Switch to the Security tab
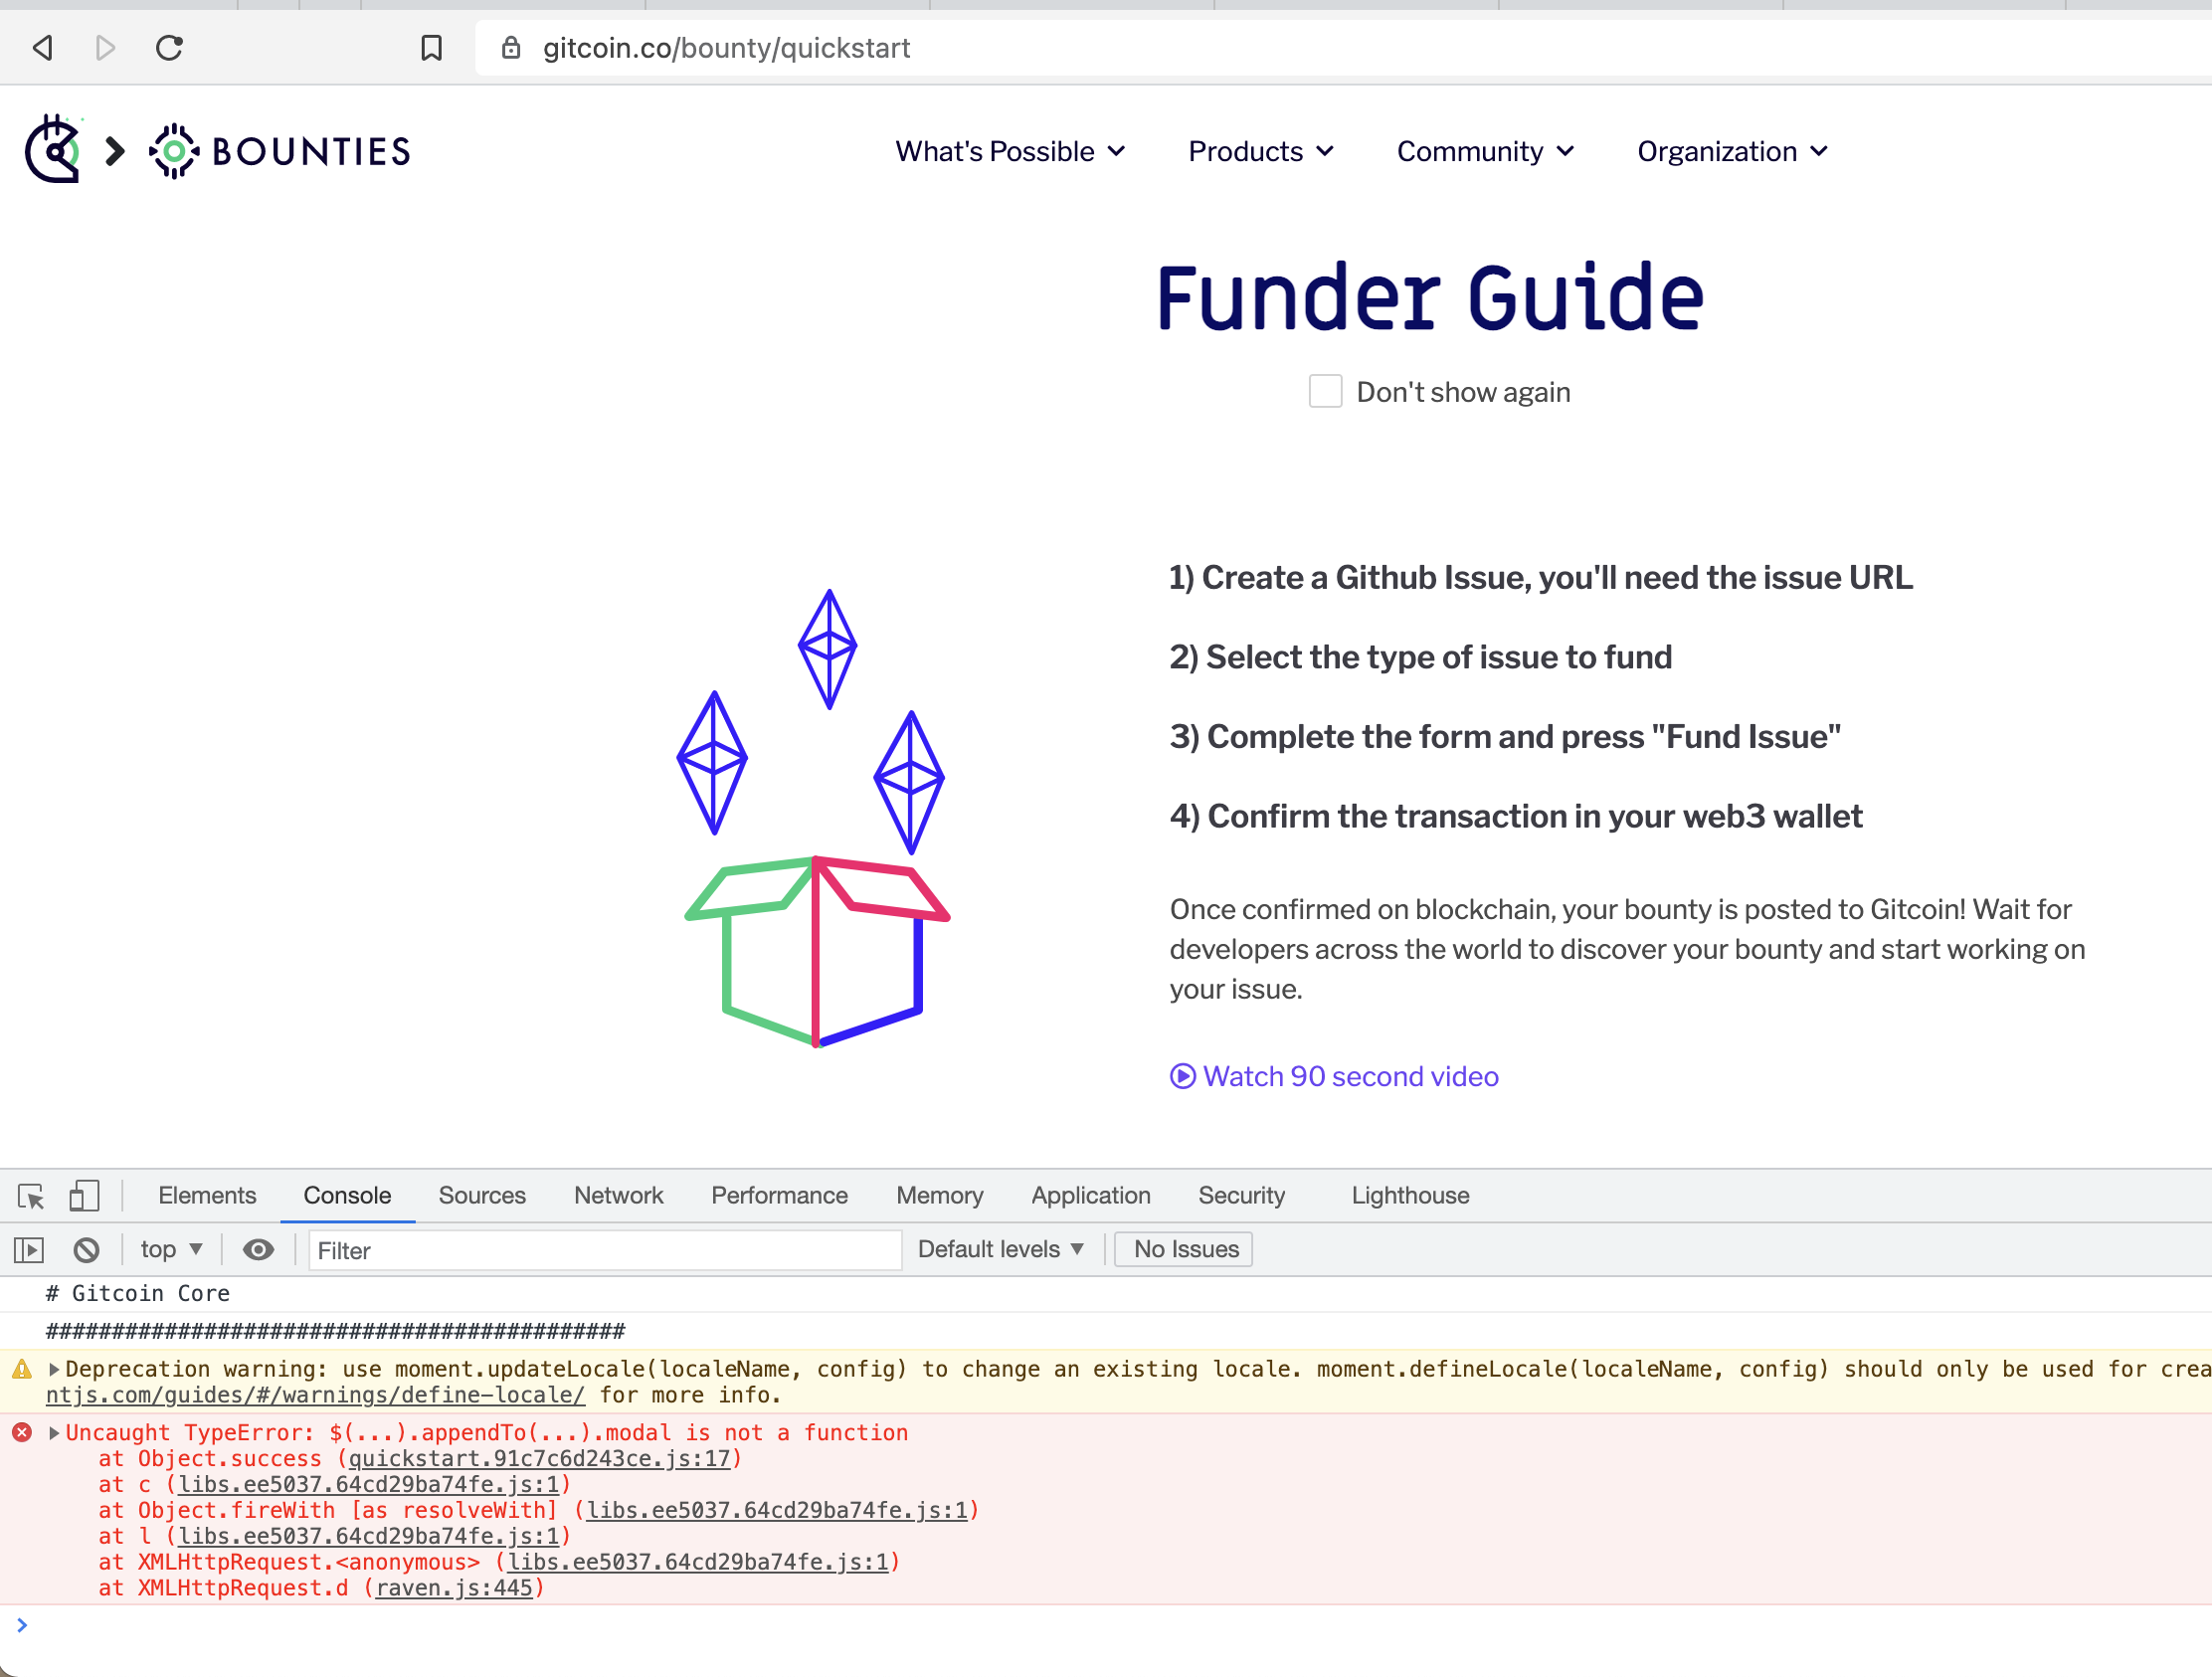The height and width of the screenshot is (1677, 2212). [1241, 1195]
